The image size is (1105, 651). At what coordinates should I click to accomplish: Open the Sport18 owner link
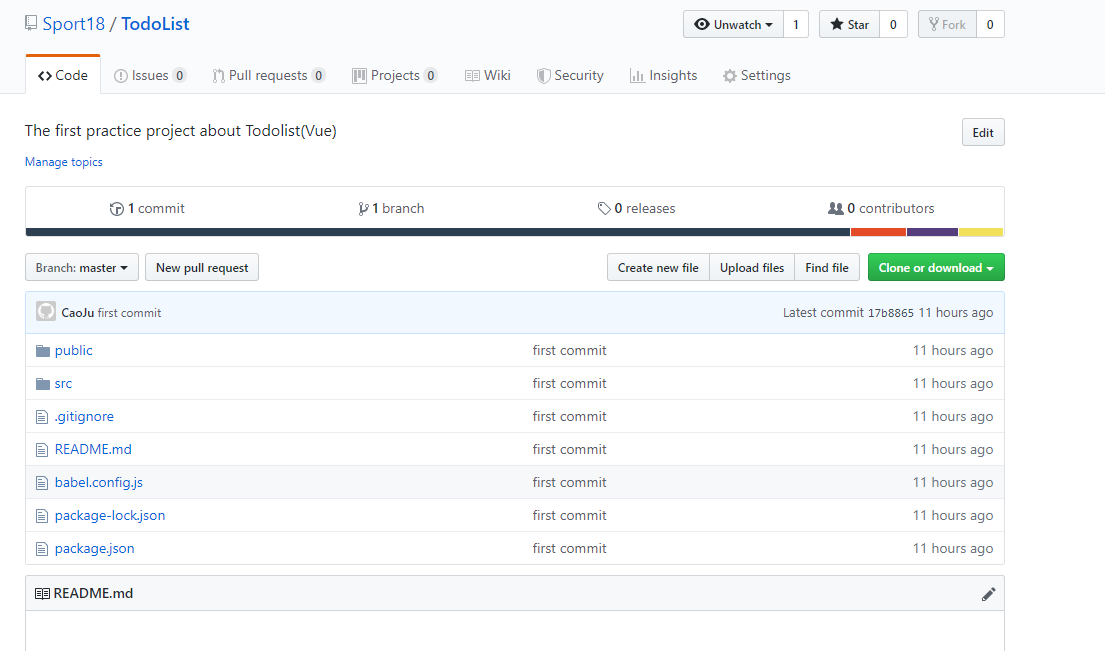point(73,24)
